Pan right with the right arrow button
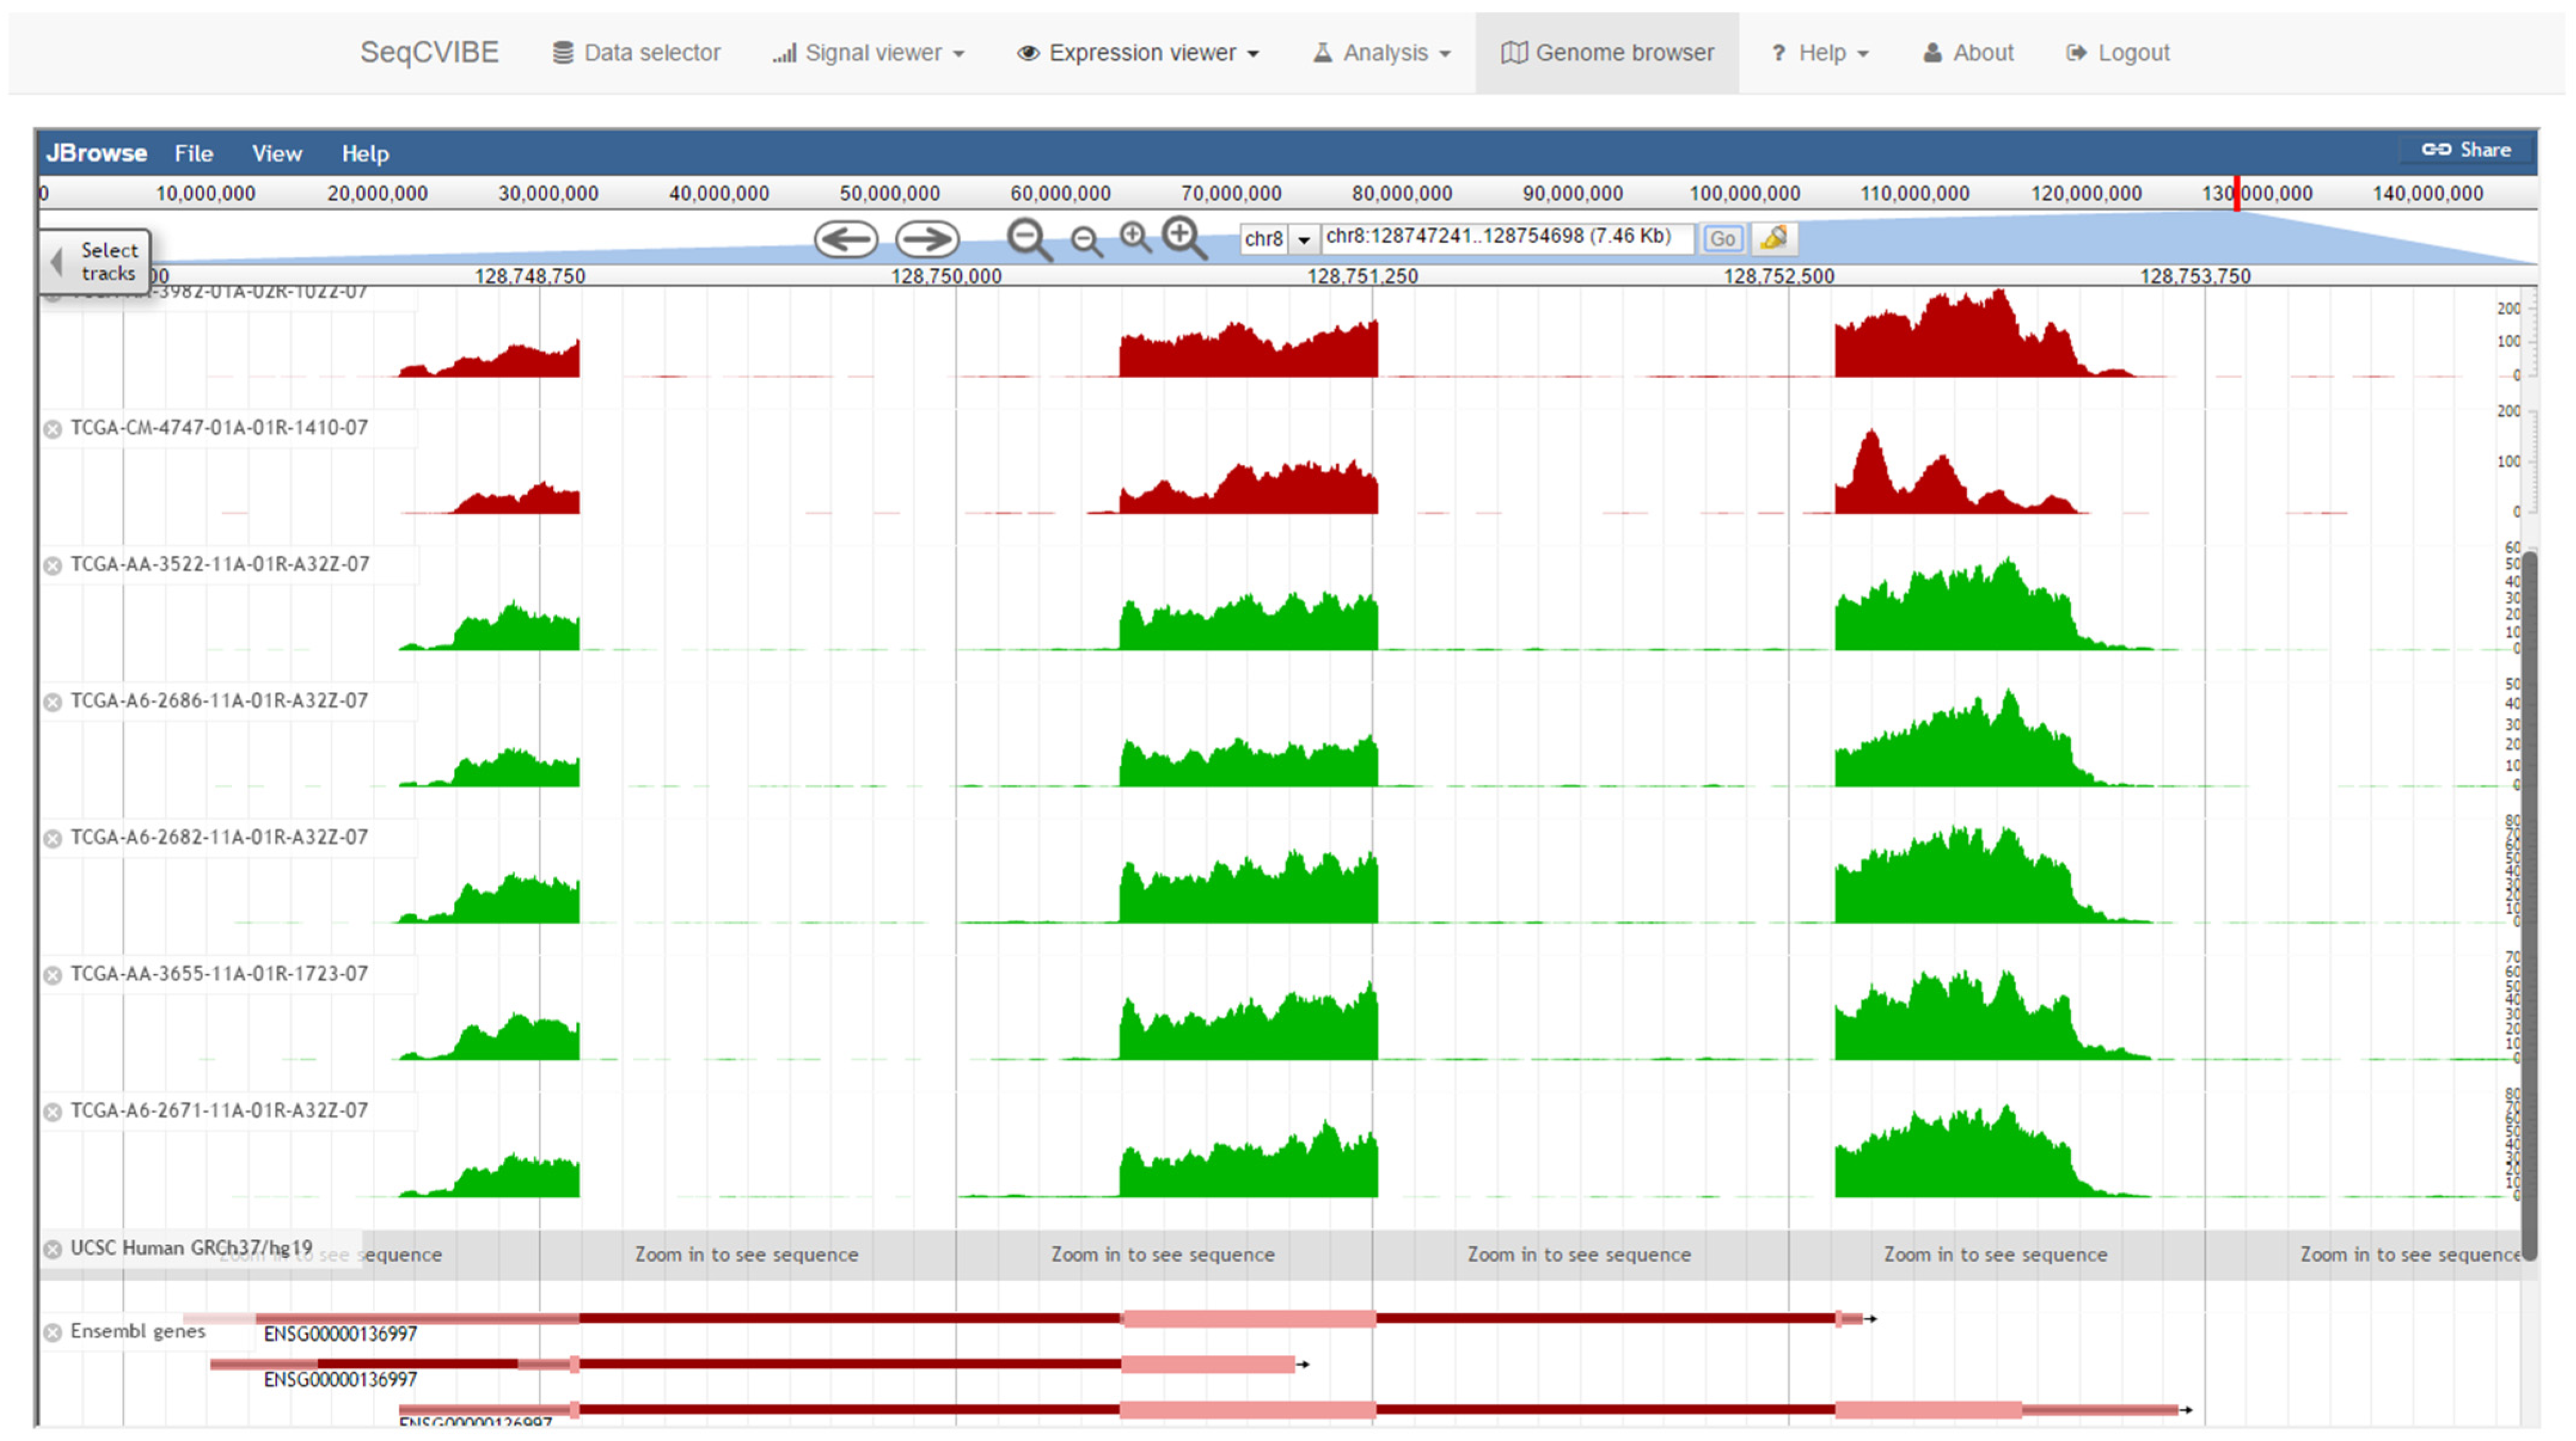2576x1441 pixels. pos(926,239)
